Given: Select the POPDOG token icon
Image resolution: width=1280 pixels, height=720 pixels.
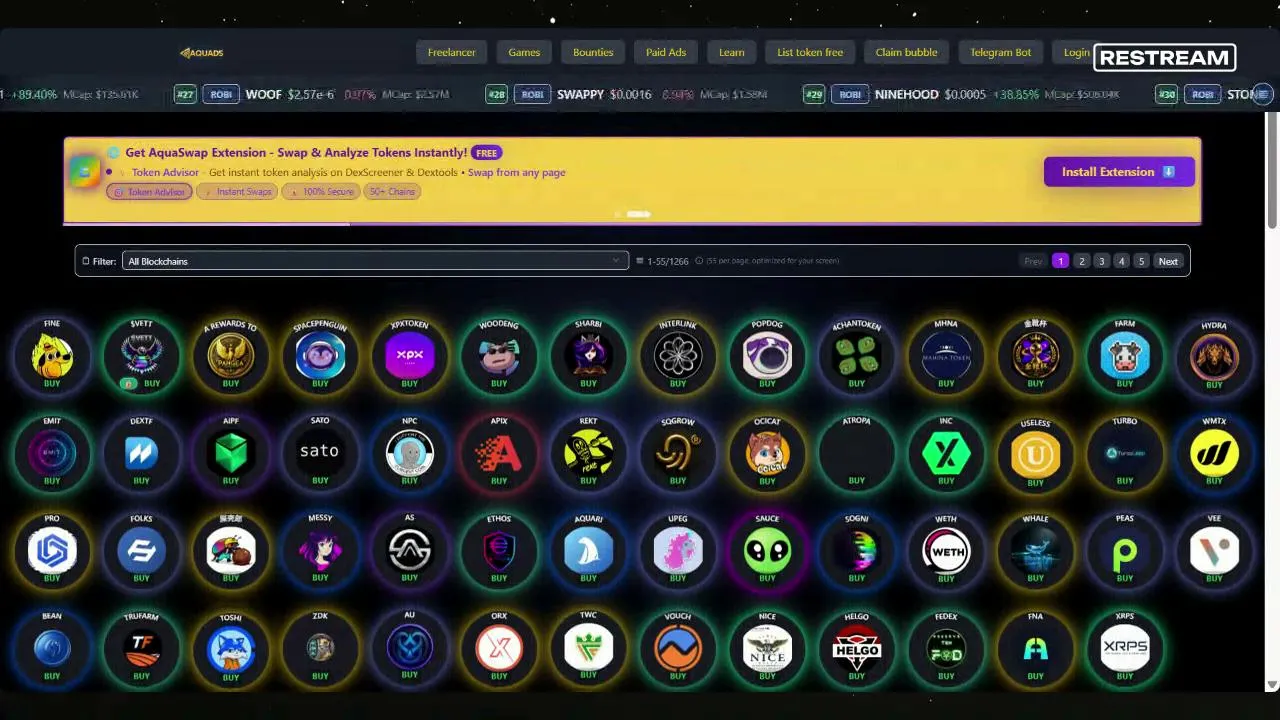Looking at the screenshot, I should pyautogui.click(x=767, y=356).
